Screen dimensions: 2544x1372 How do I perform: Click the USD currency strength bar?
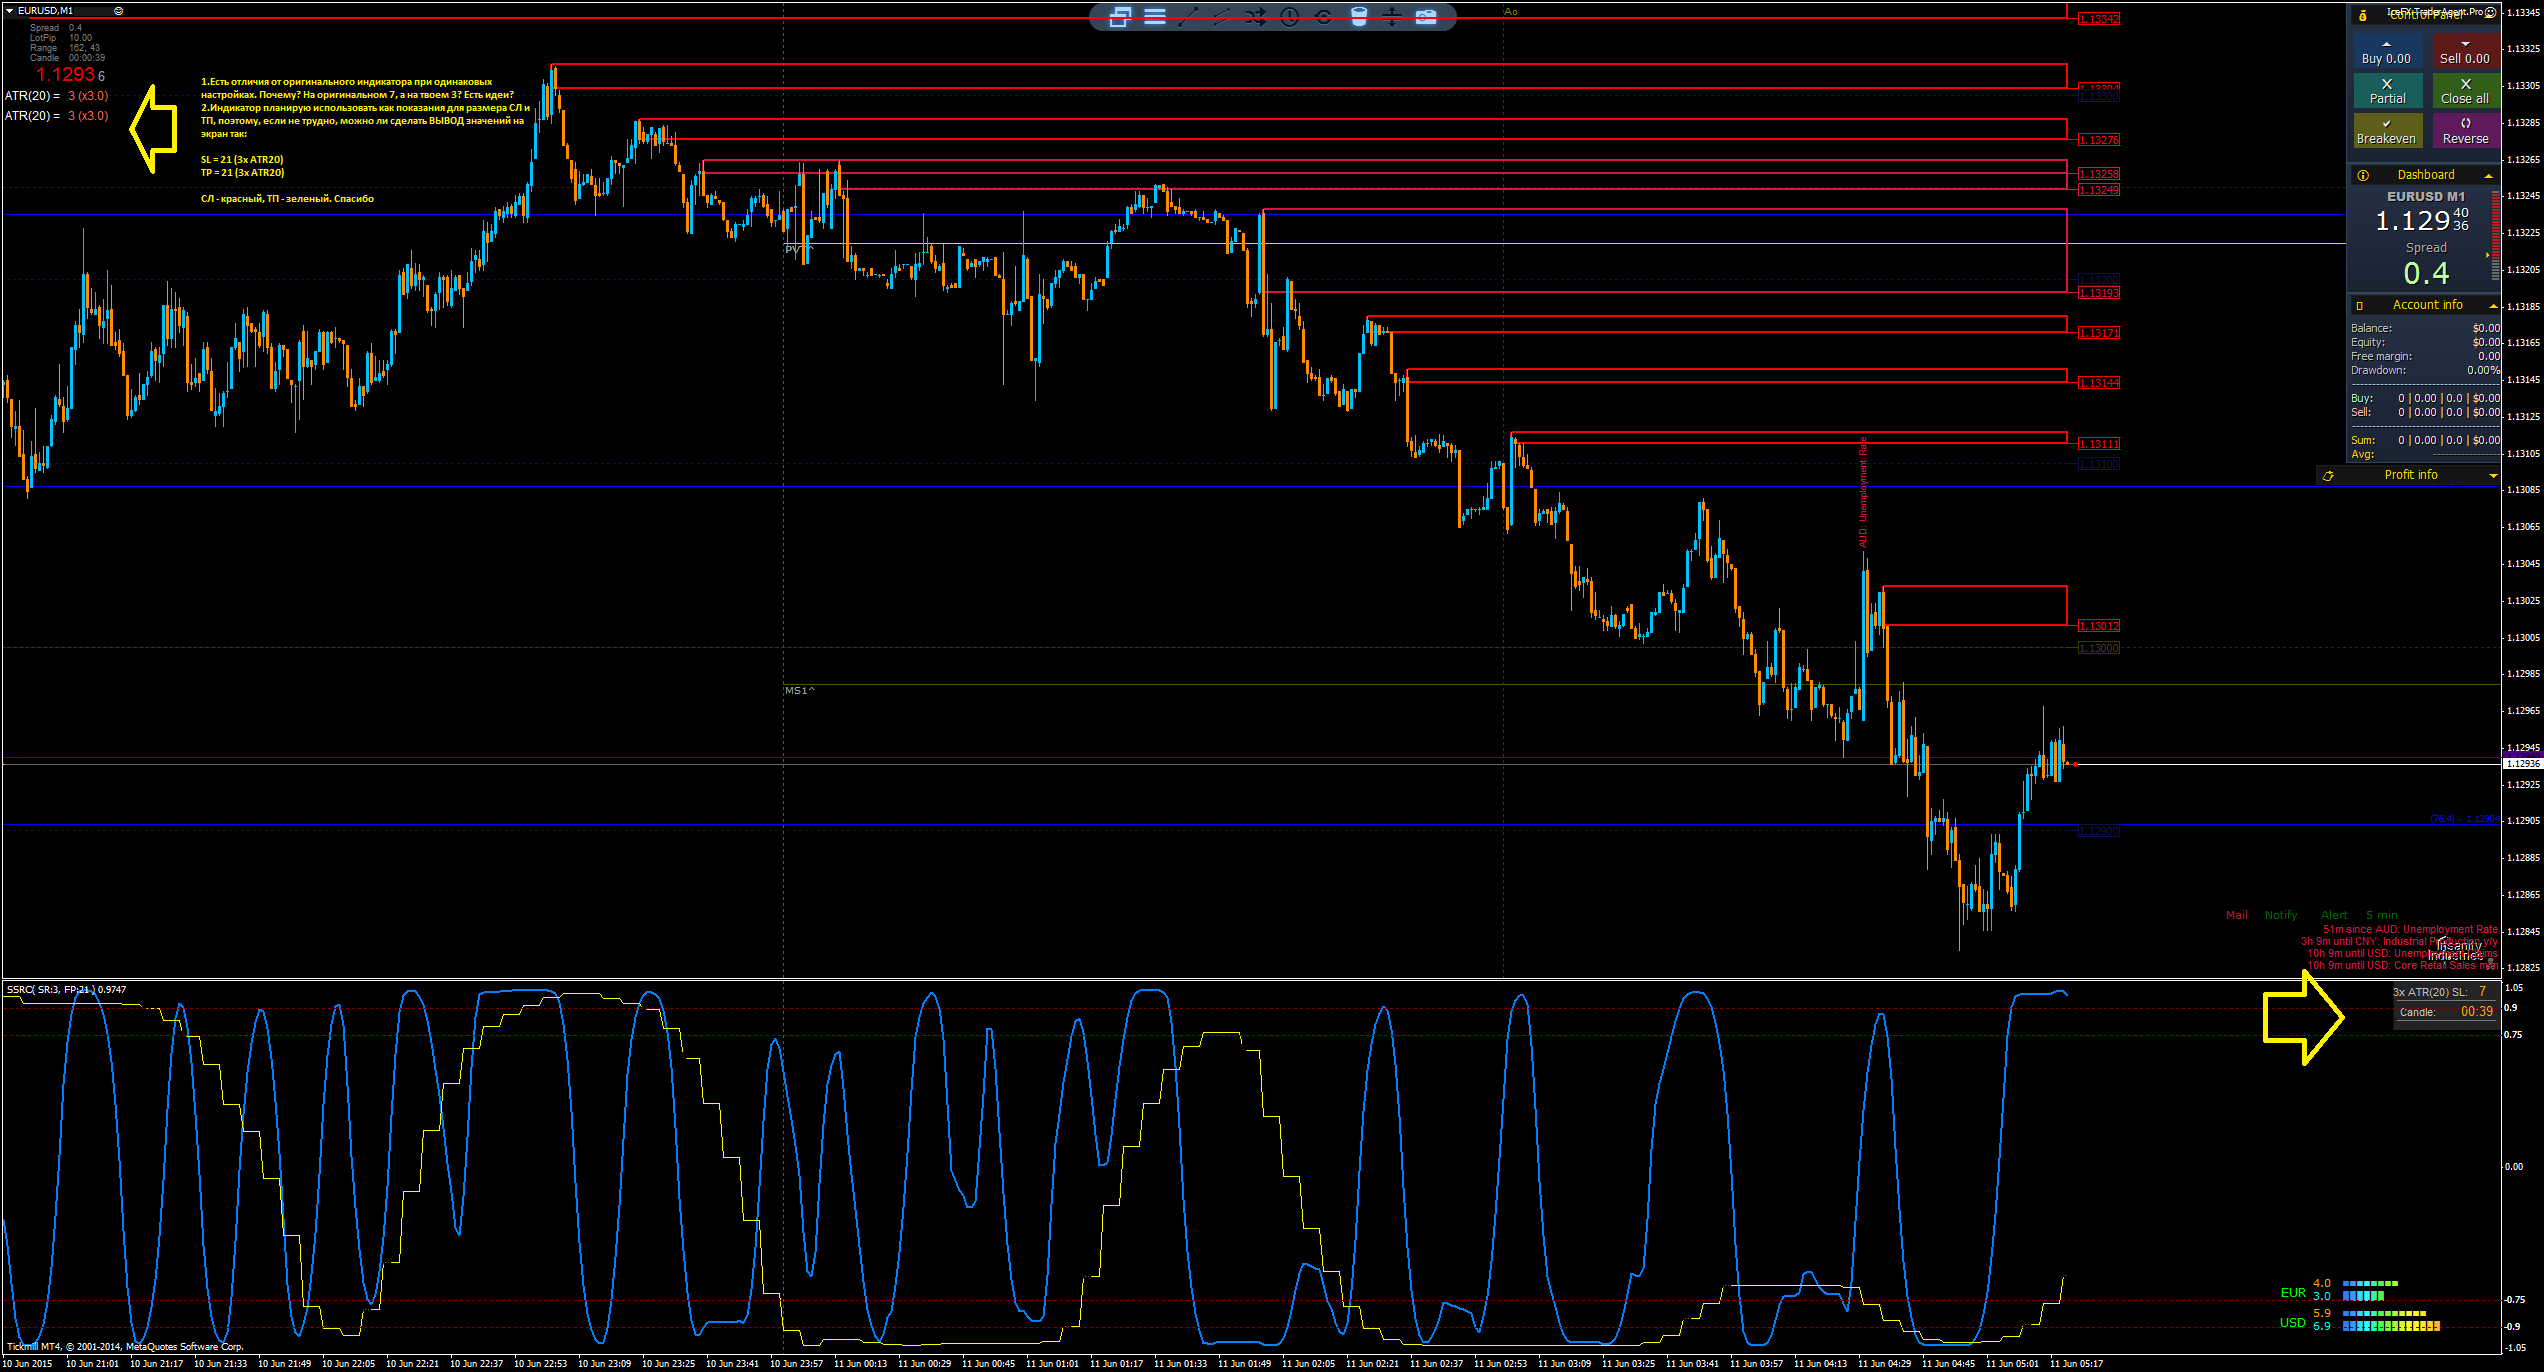(x=2390, y=1320)
